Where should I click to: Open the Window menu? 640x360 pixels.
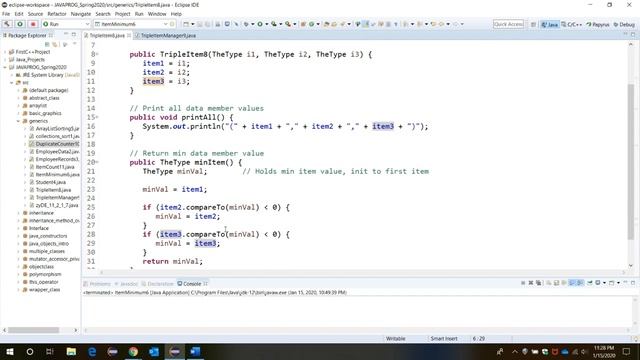click(x=157, y=14)
